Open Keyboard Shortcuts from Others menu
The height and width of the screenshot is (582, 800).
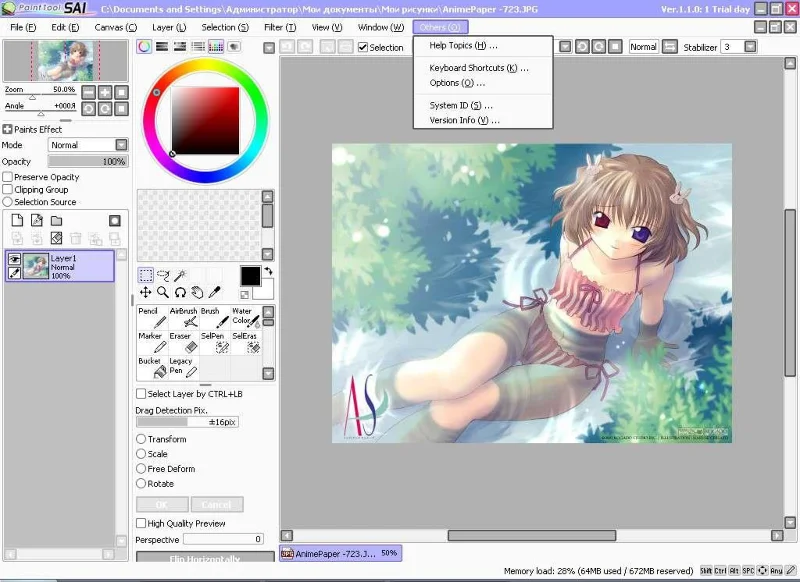point(479,68)
